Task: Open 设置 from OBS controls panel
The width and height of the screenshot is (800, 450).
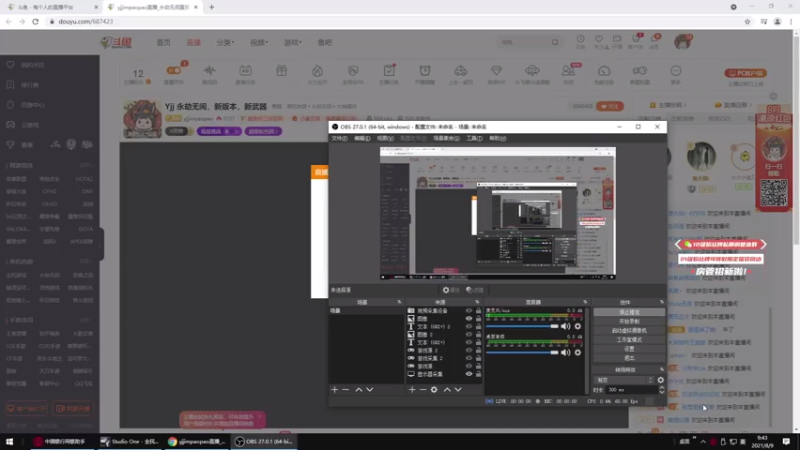Action: pos(629,348)
